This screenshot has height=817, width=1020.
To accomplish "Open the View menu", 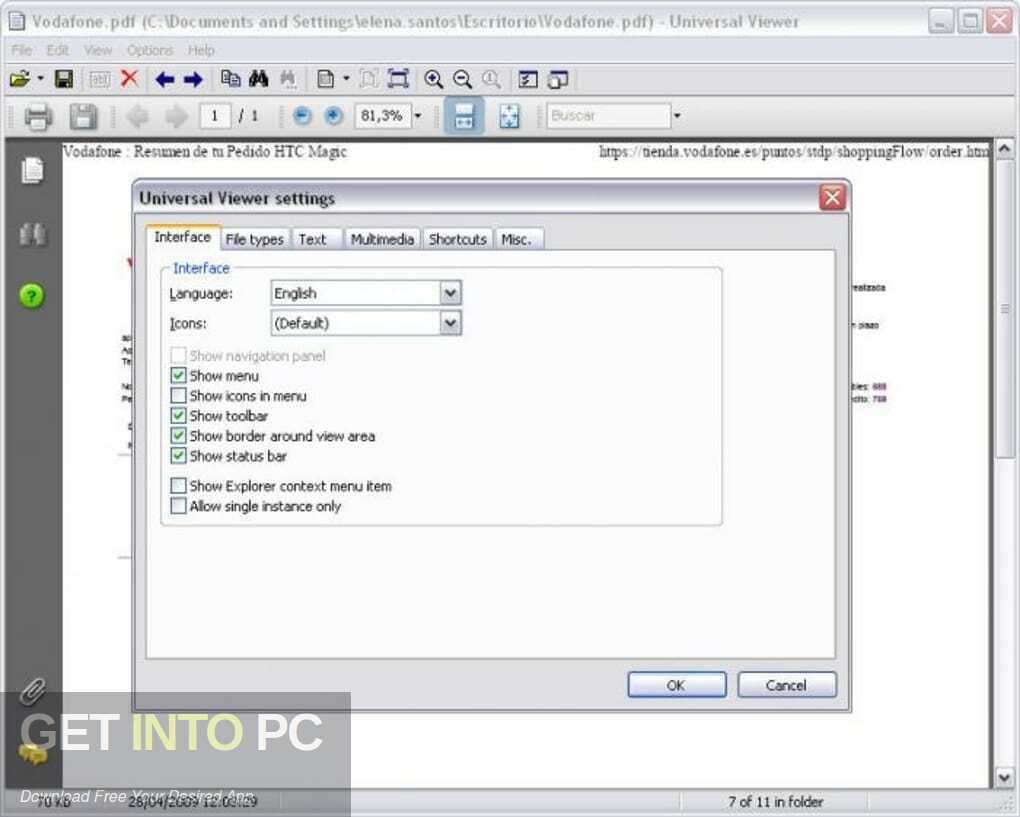I will pyautogui.click(x=98, y=50).
